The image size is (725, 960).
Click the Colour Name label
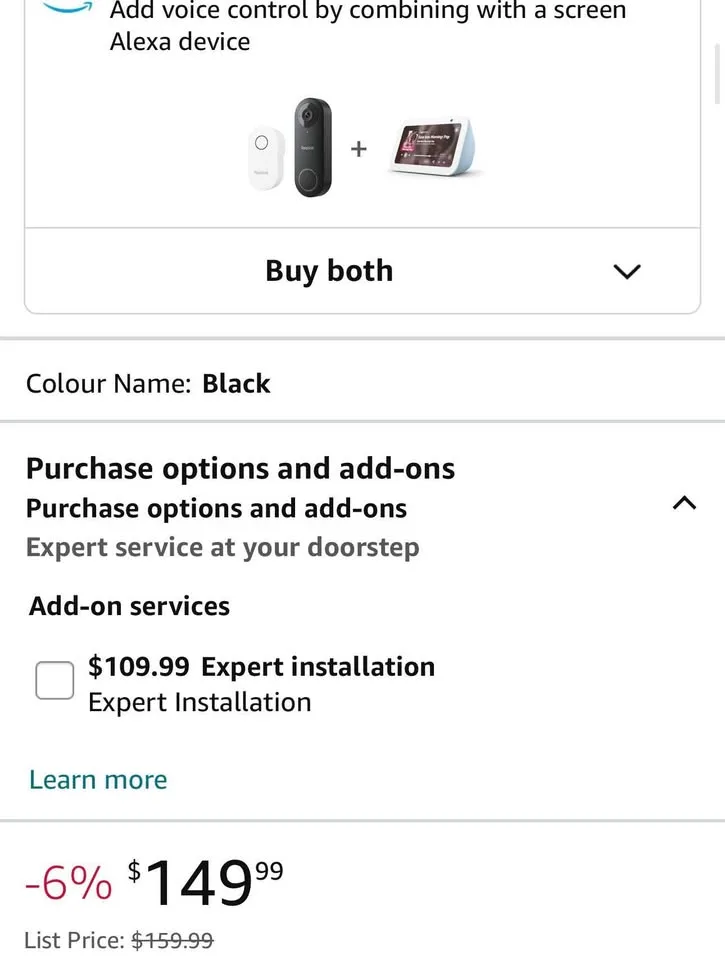point(107,383)
